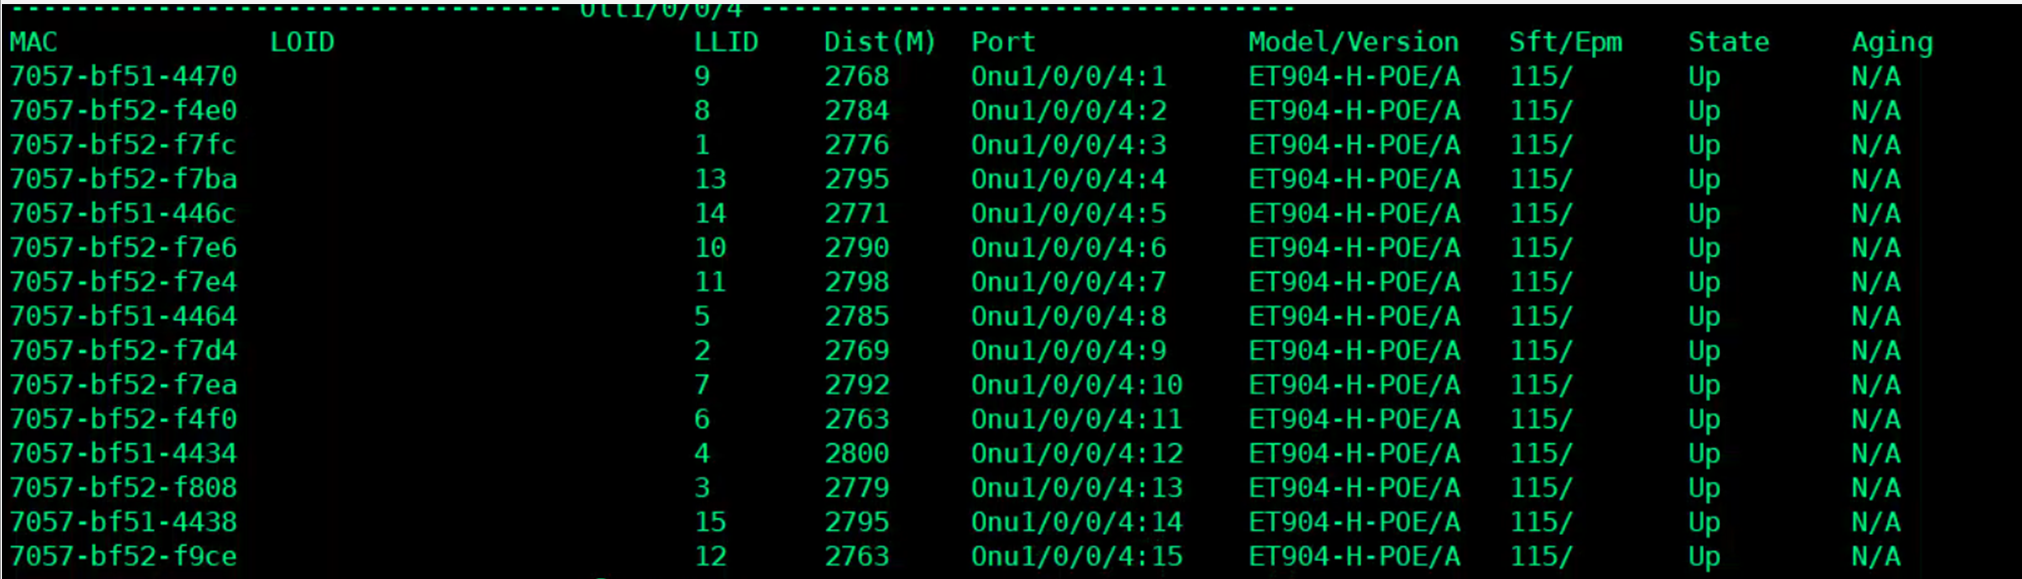Click port entry Onu1/0/0/4:12
The image size is (2022, 579).
point(1076,454)
